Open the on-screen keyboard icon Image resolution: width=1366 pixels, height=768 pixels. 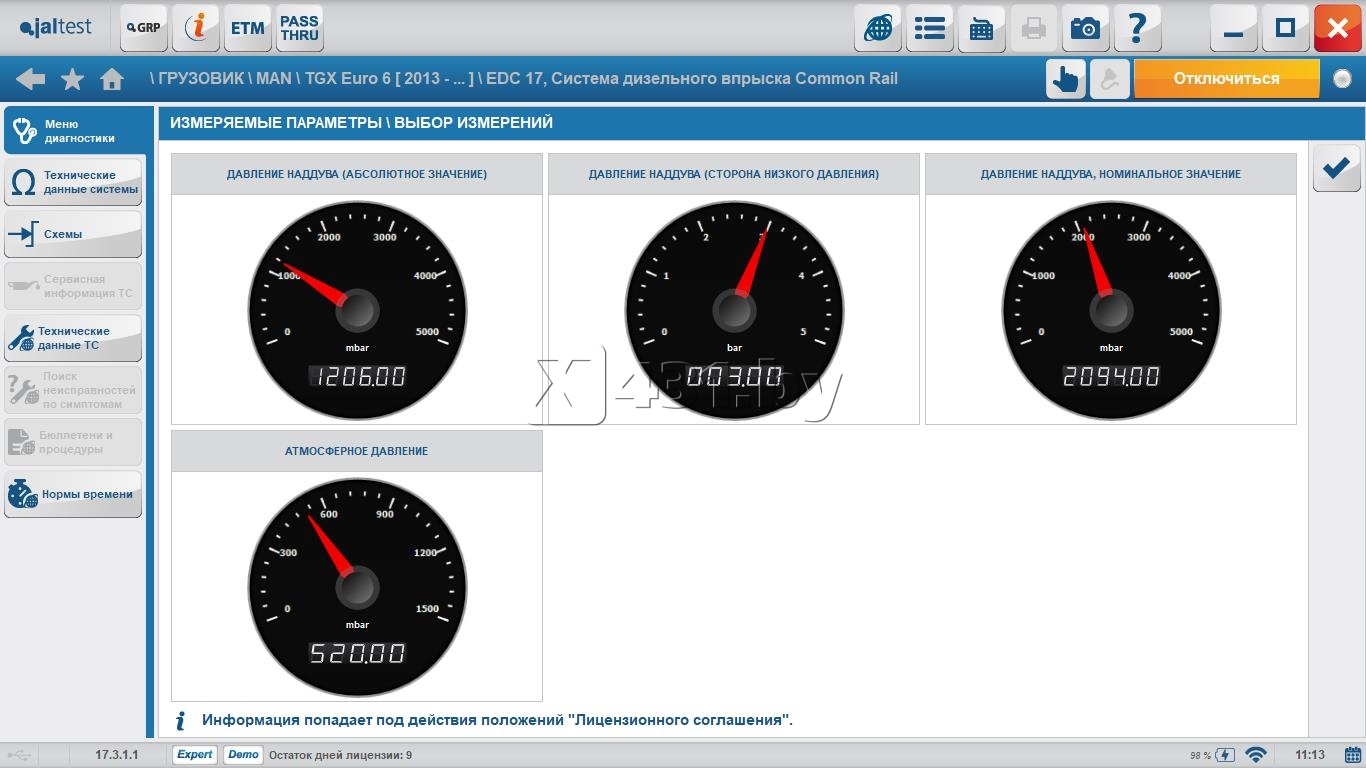(x=982, y=28)
